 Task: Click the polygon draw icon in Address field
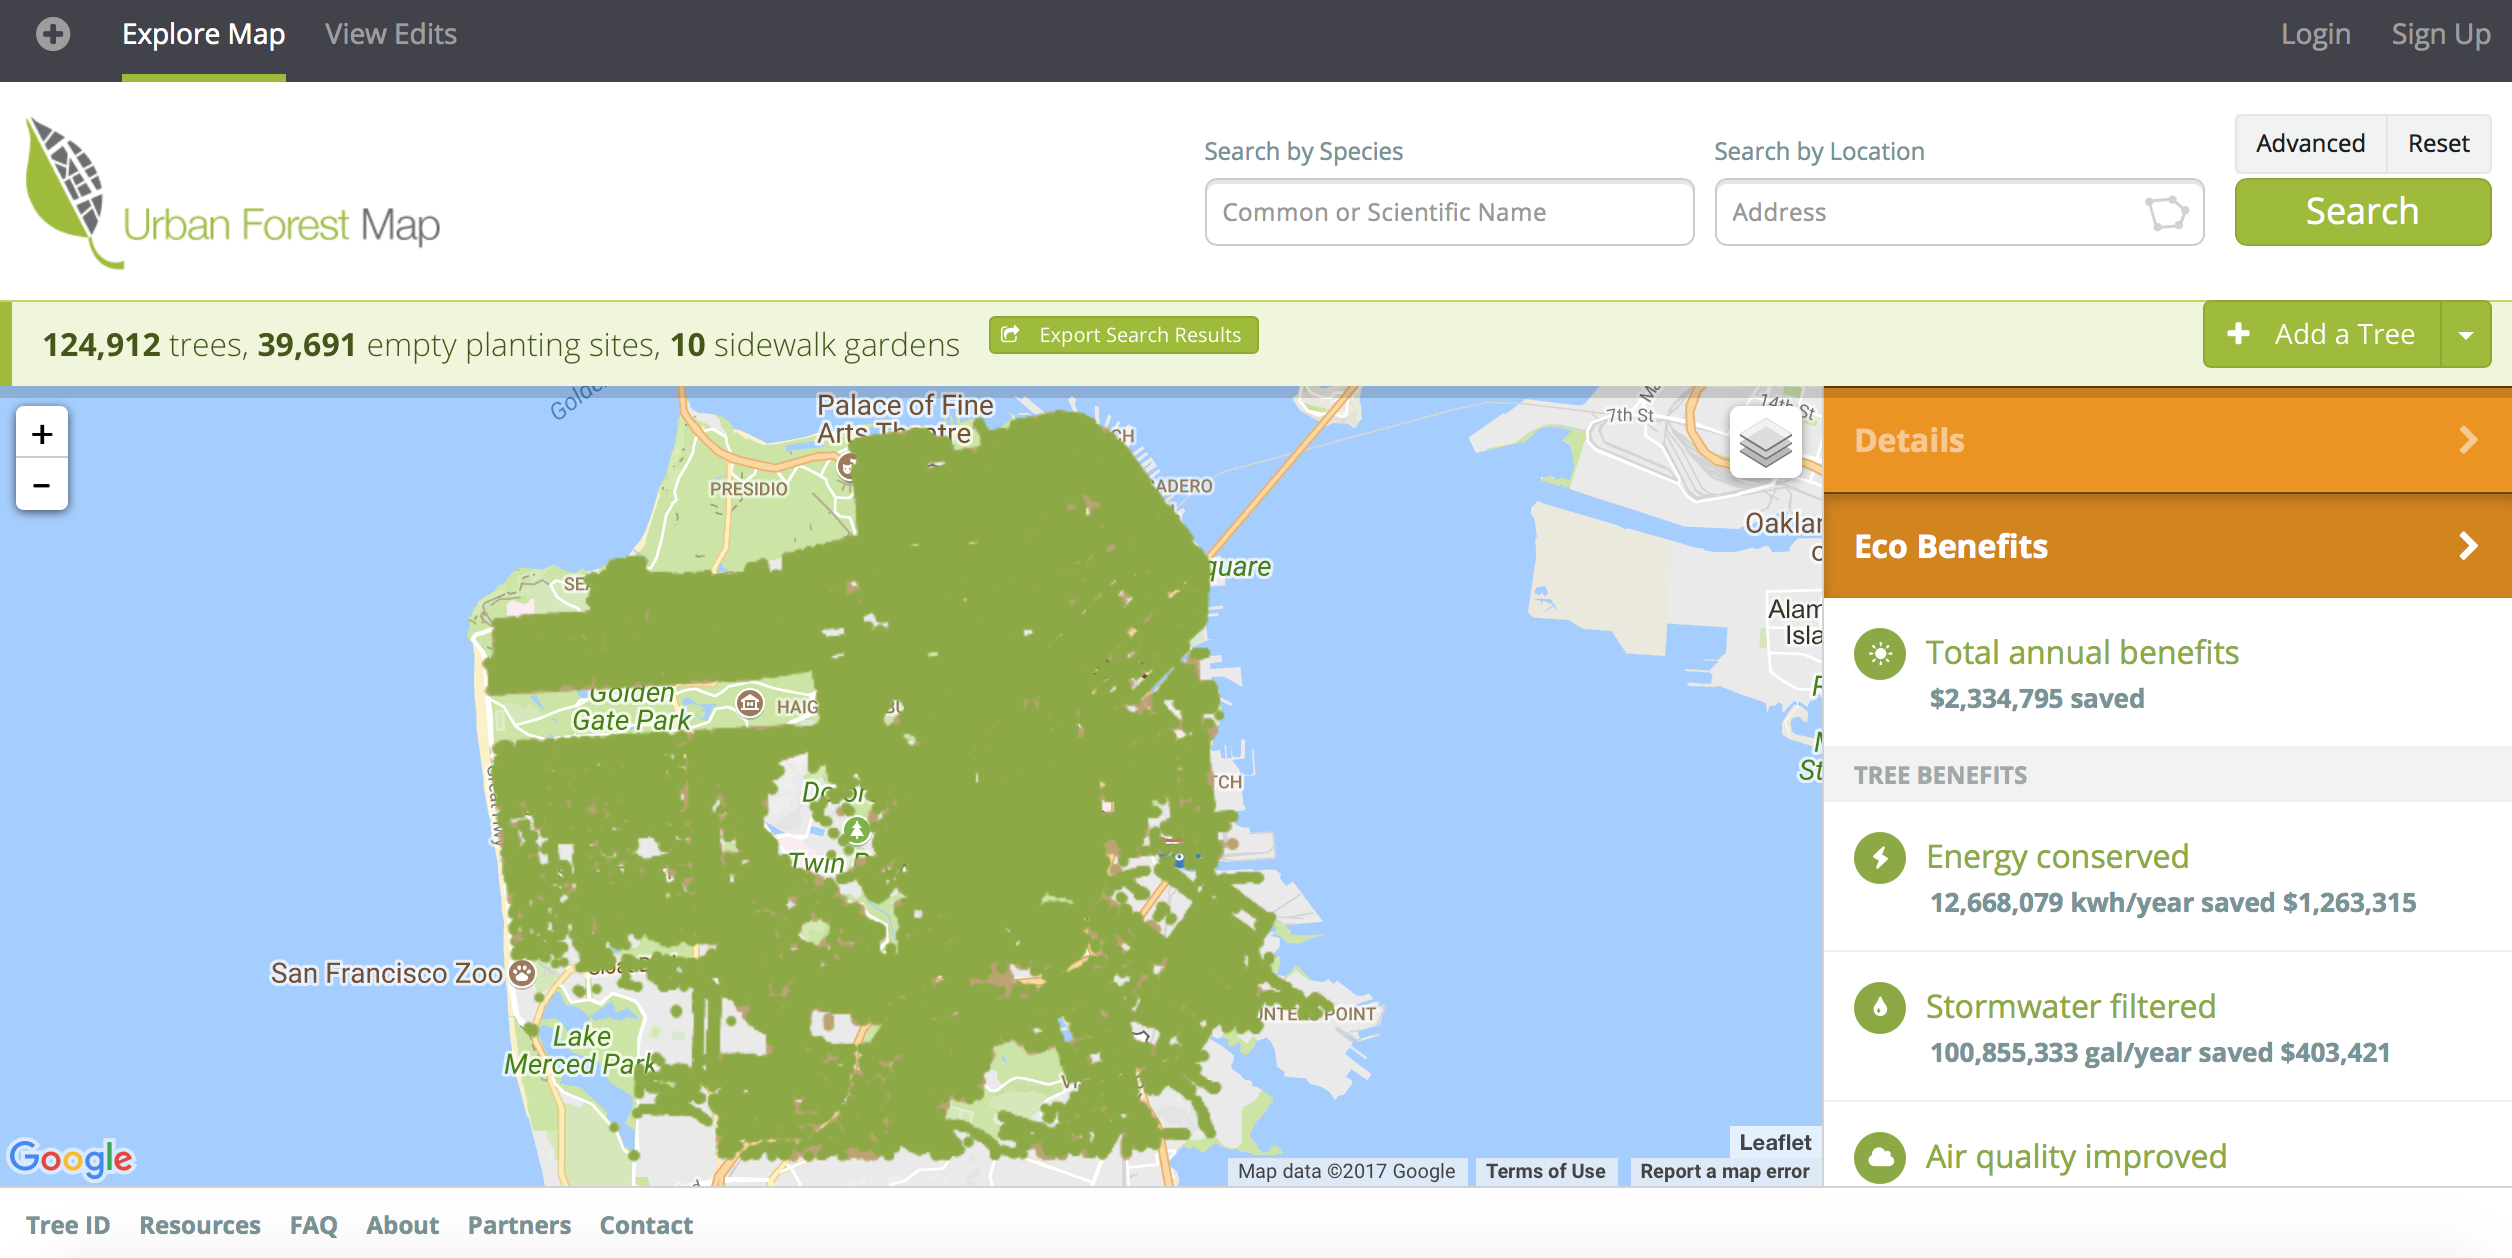coord(2166,213)
